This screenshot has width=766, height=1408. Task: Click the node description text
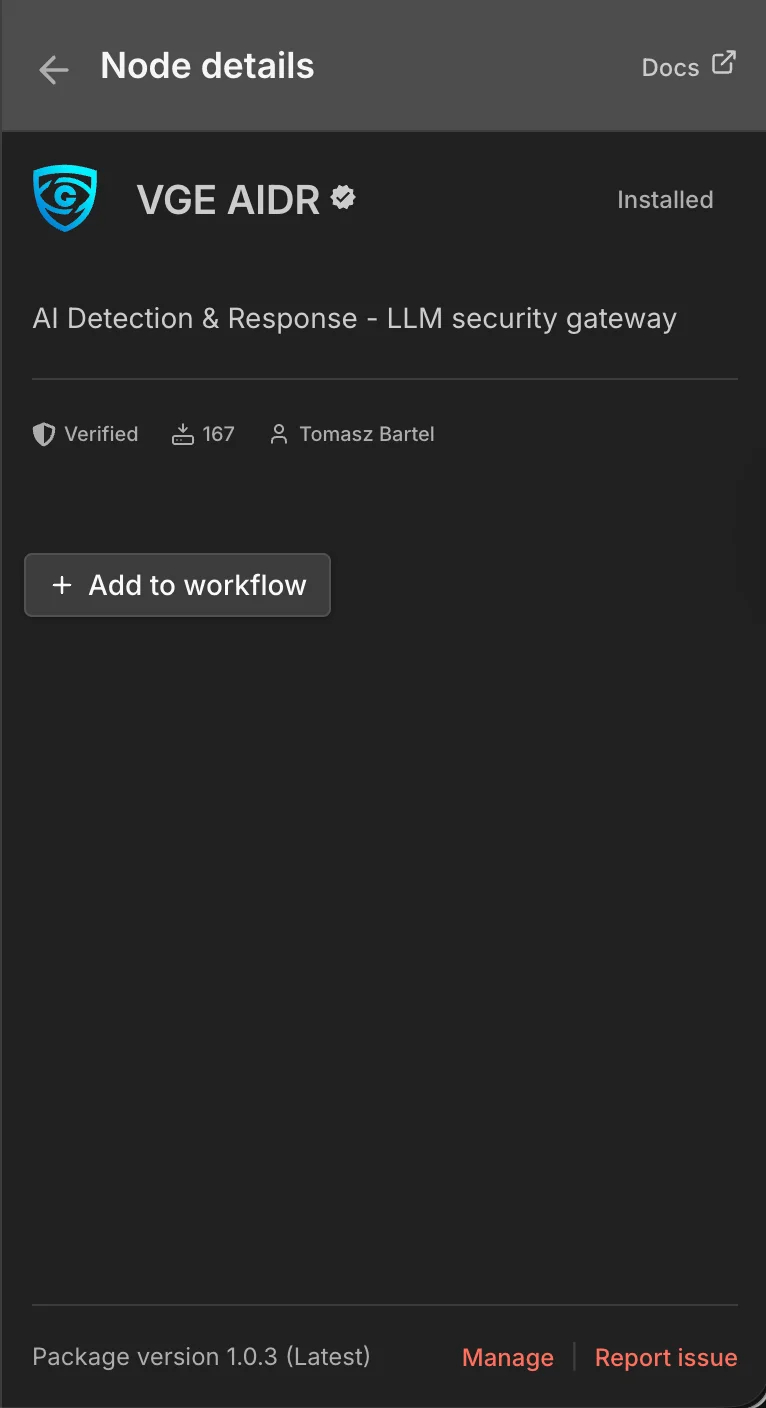click(355, 318)
